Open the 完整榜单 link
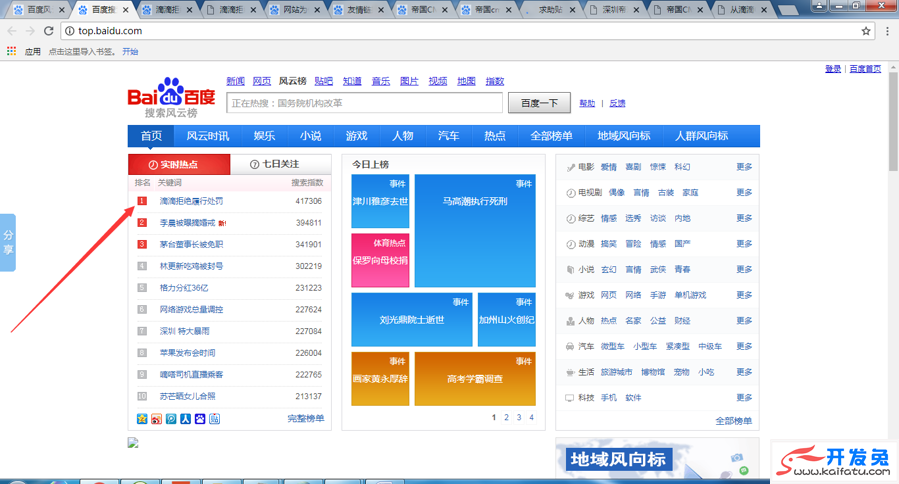Image resolution: width=899 pixels, height=484 pixels. click(x=306, y=419)
